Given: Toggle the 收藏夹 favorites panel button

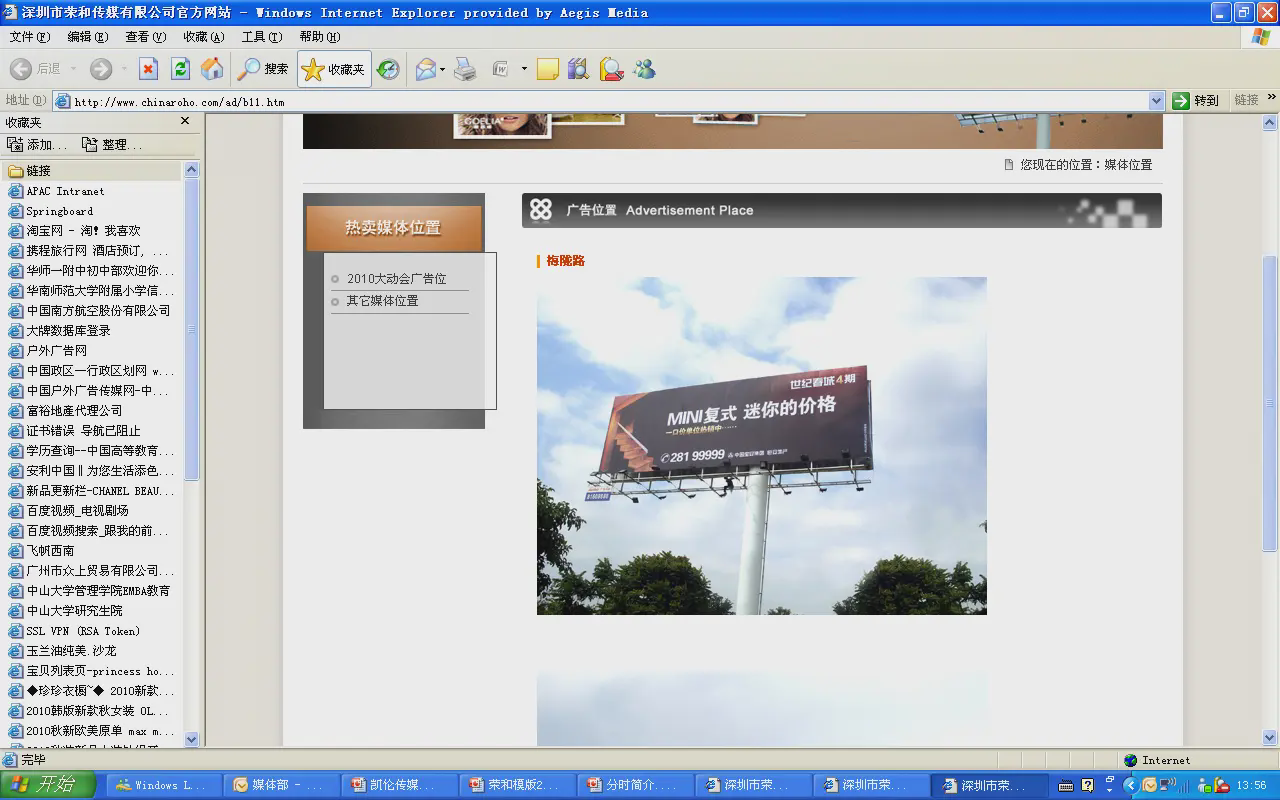Looking at the screenshot, I should click(334, 69).
